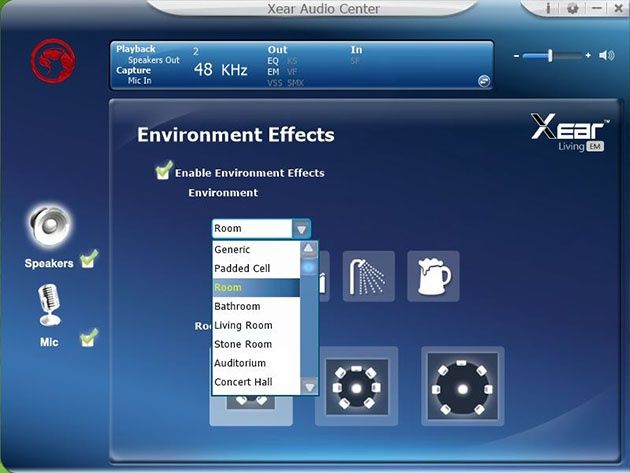Click the EM indicator under Out

[x=273, y=72]
